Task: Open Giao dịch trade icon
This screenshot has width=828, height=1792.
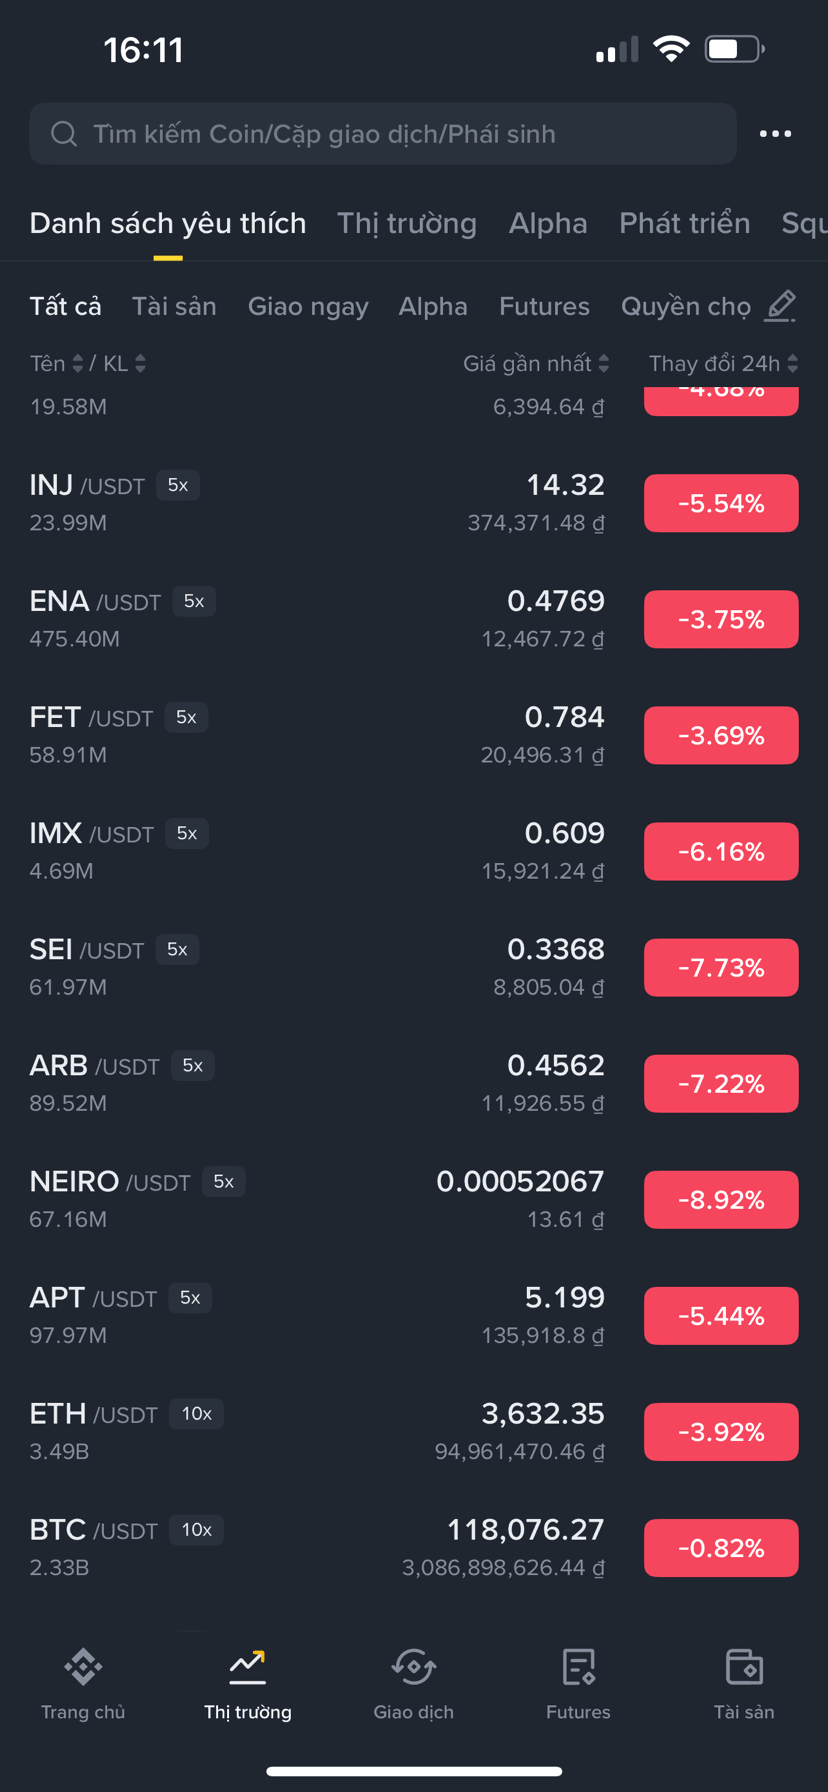Action: click(x=414, y=1666)
